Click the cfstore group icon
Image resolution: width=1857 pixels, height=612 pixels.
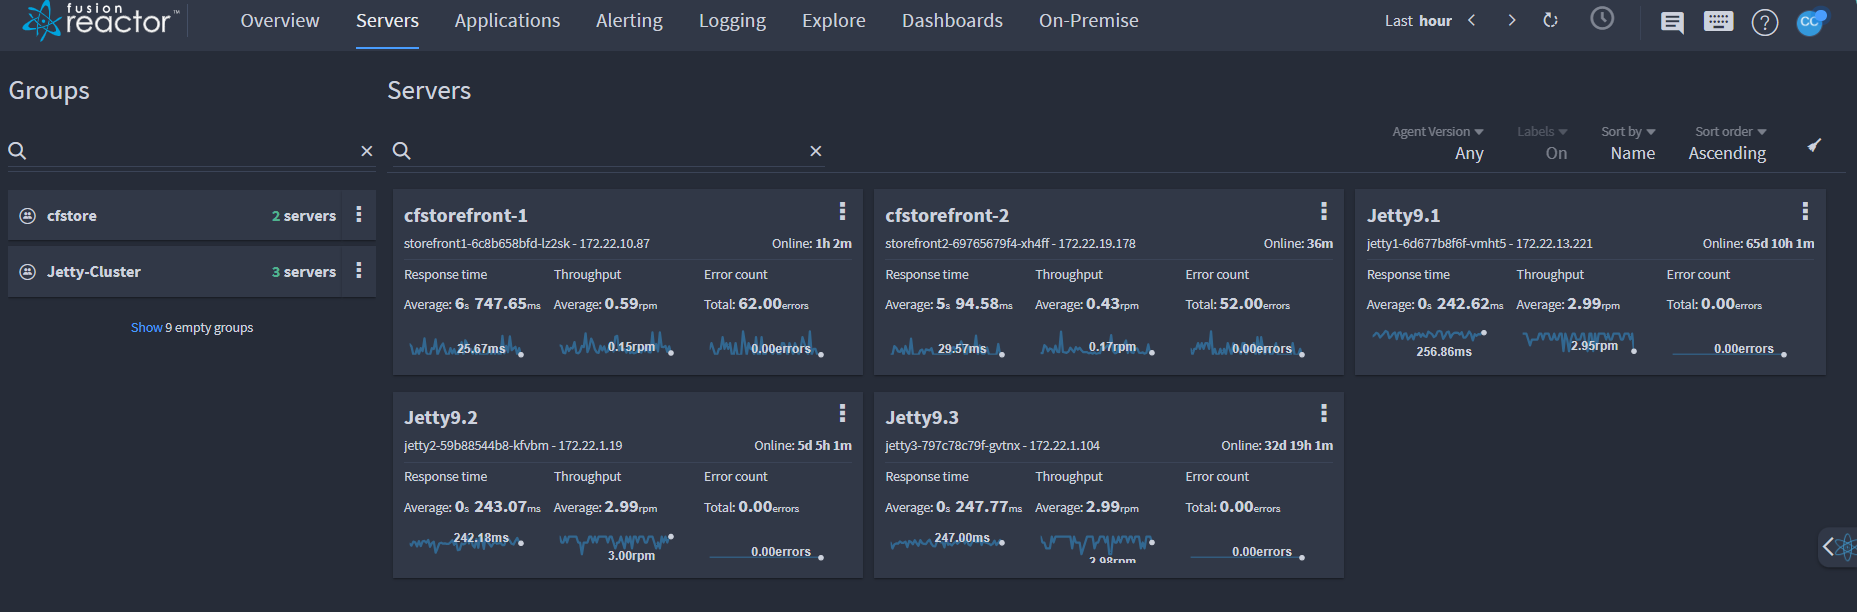pyautogui.click(x=28, y=216)
